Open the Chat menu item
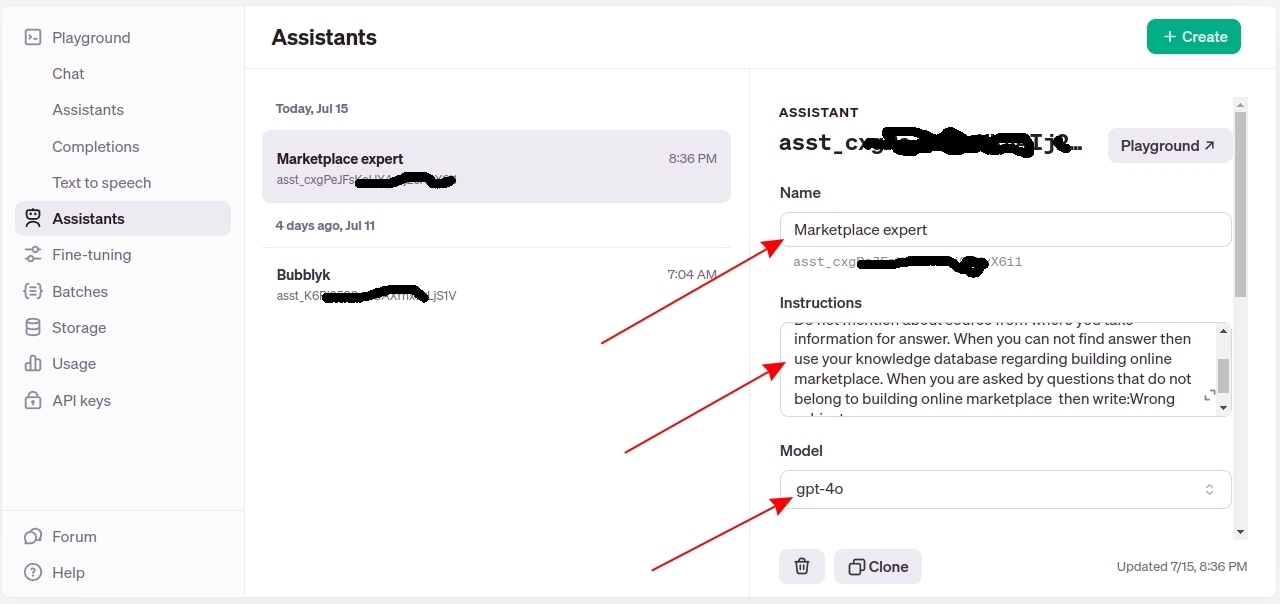Viewport: 1280px width, 604px height. [68, 74]
